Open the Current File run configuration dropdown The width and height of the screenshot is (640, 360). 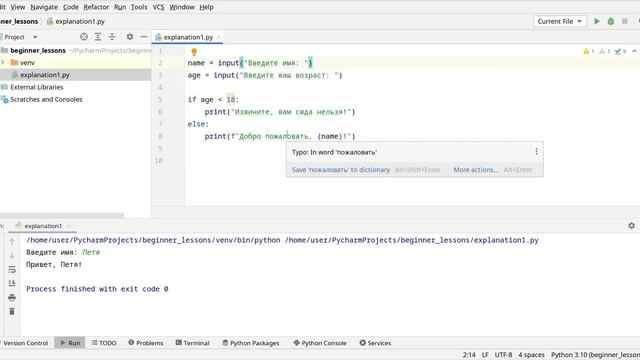click(x=560, y=21)
